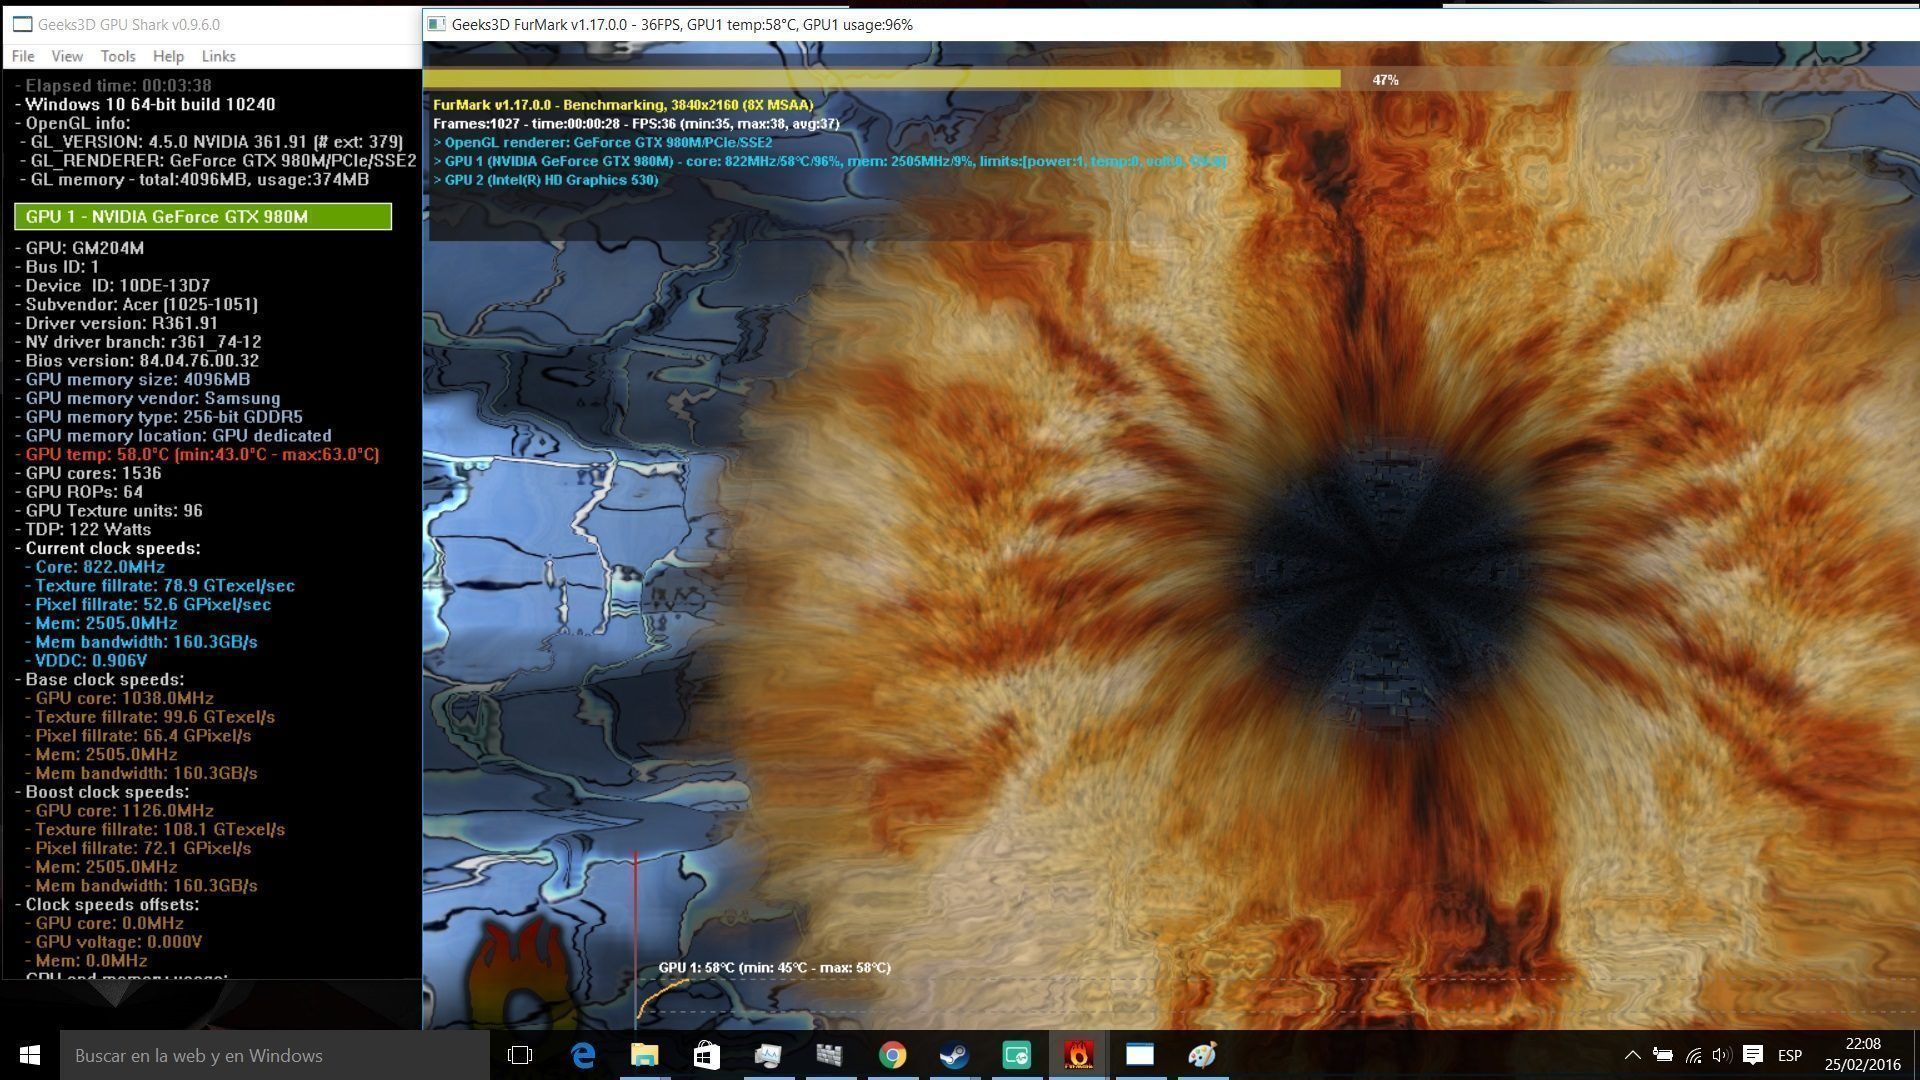This screenshot has height=1080, width=1920.
Task: Open the Links menu
Action: coord(218,56)
